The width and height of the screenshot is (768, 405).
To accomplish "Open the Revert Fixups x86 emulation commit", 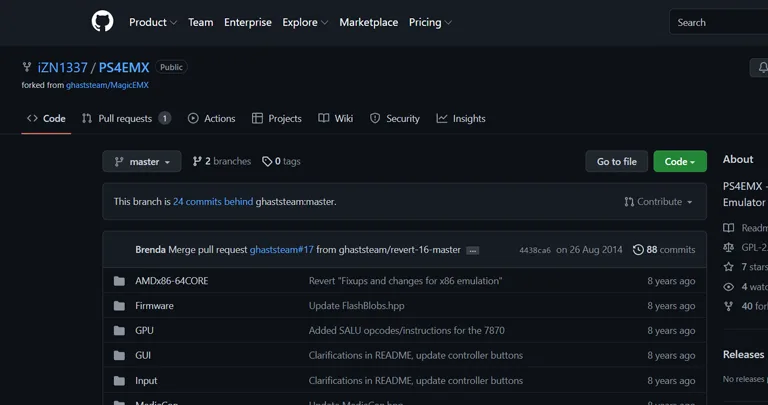I will (x=406, y=281).
